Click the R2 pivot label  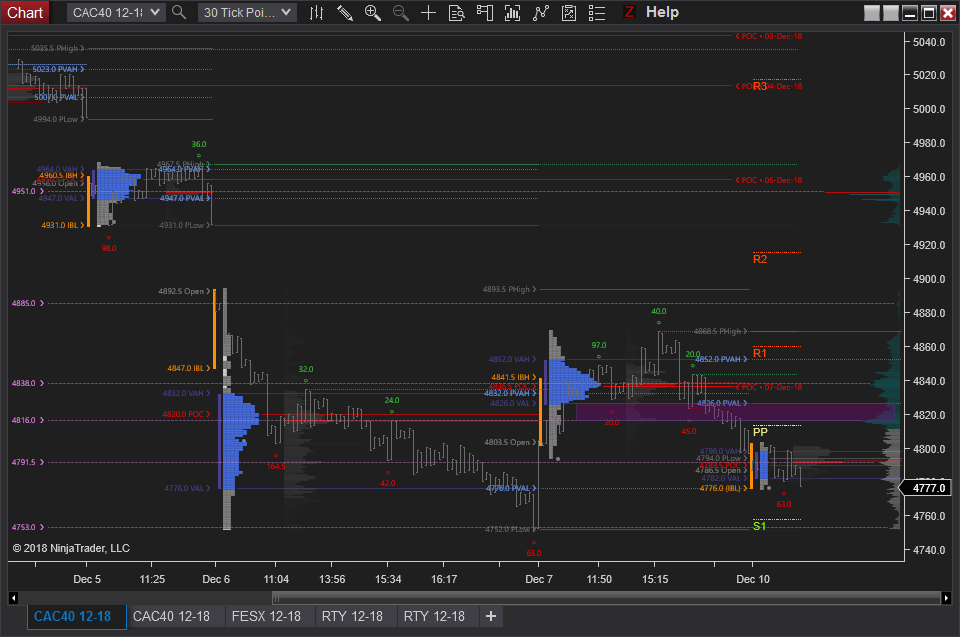point(760,259)
